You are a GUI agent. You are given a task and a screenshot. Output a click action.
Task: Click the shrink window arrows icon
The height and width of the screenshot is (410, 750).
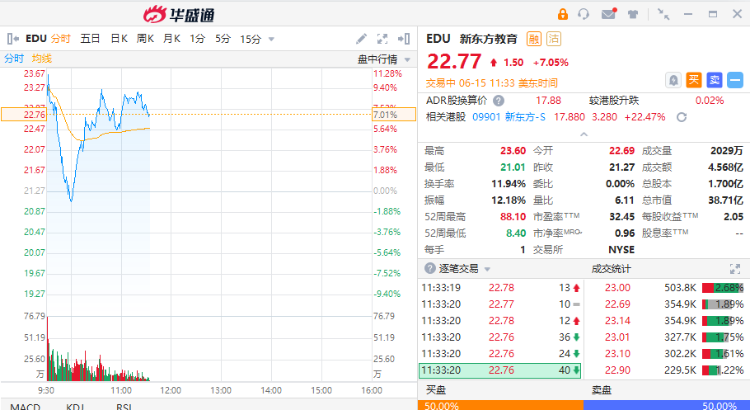(663, 14)
